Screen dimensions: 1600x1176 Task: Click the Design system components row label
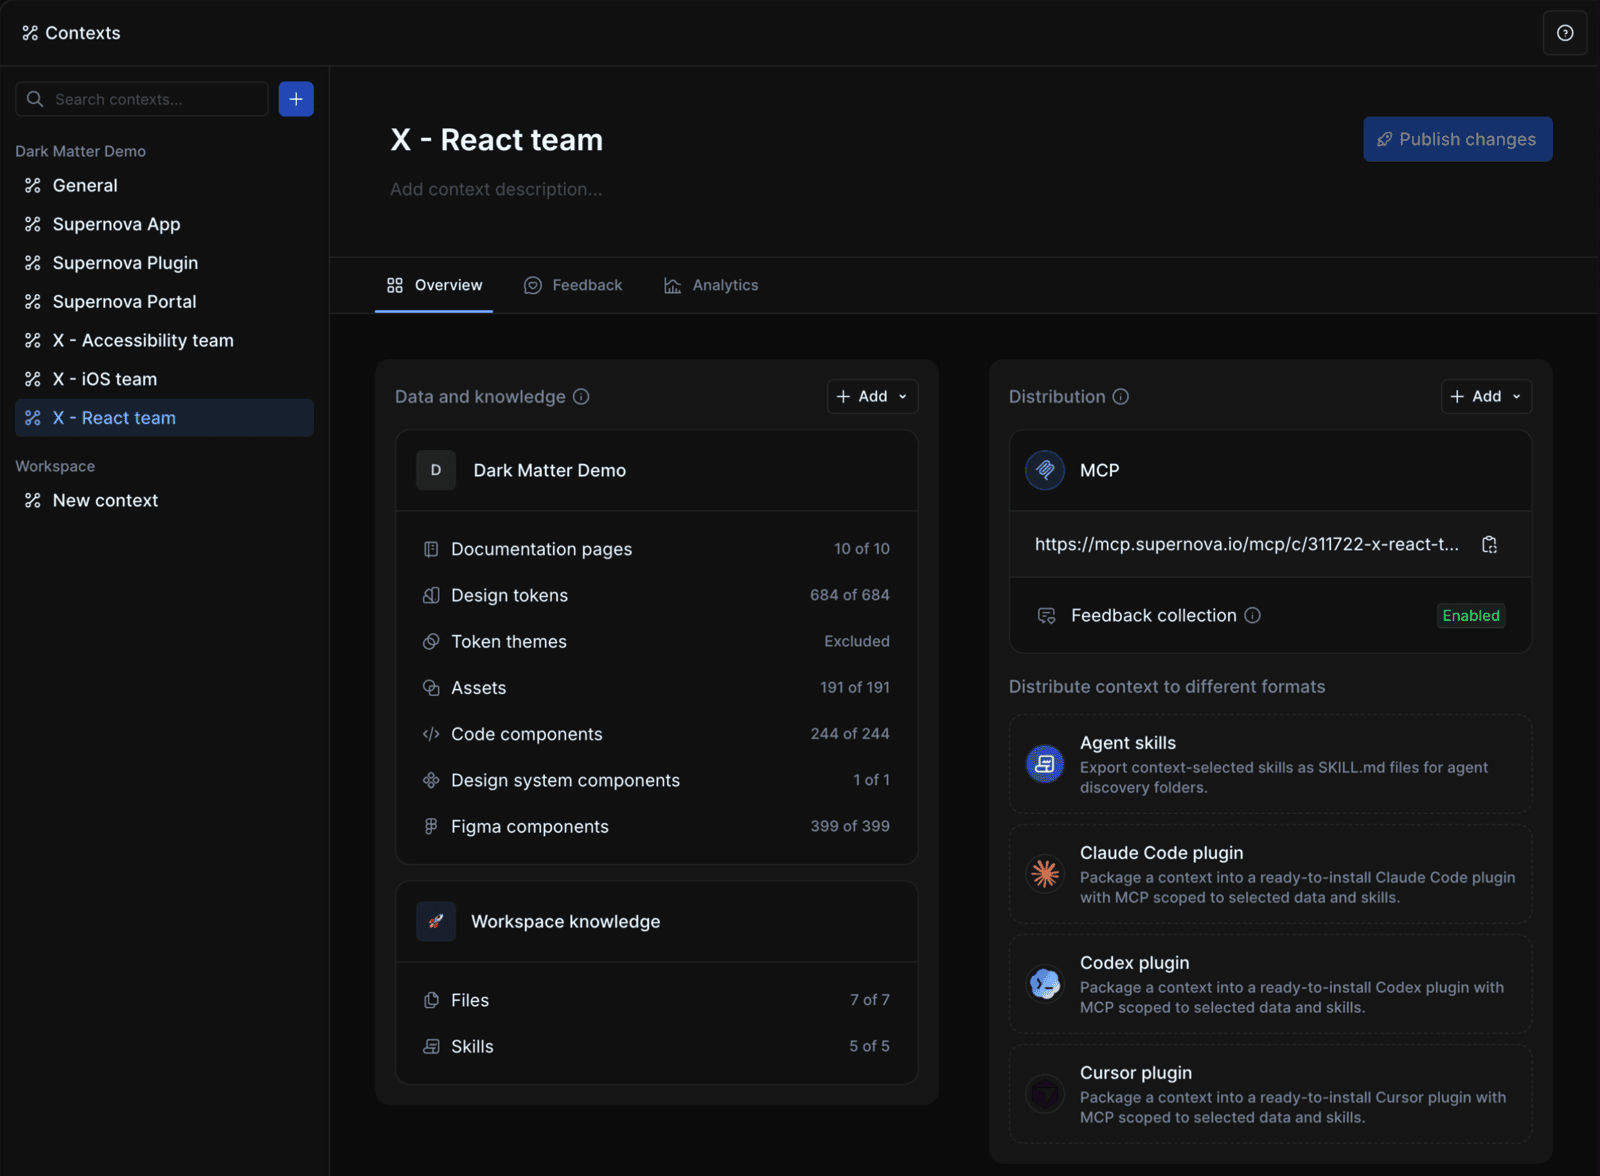tap(565, 780)
